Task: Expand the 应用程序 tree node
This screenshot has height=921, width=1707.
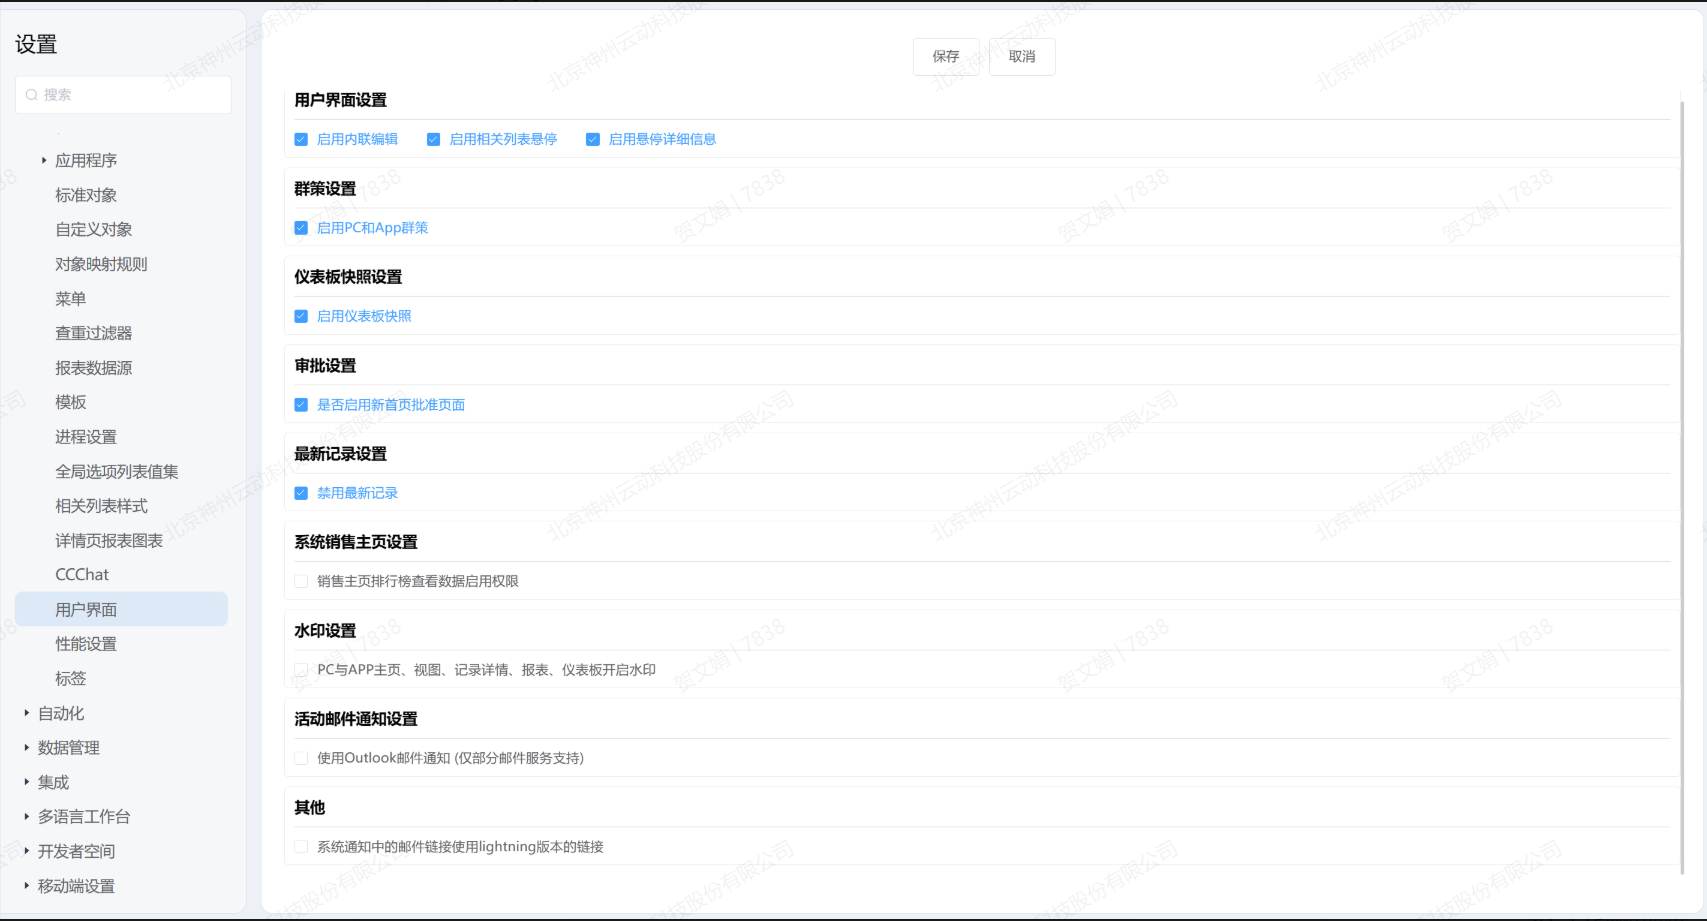Action: point(44,160)
